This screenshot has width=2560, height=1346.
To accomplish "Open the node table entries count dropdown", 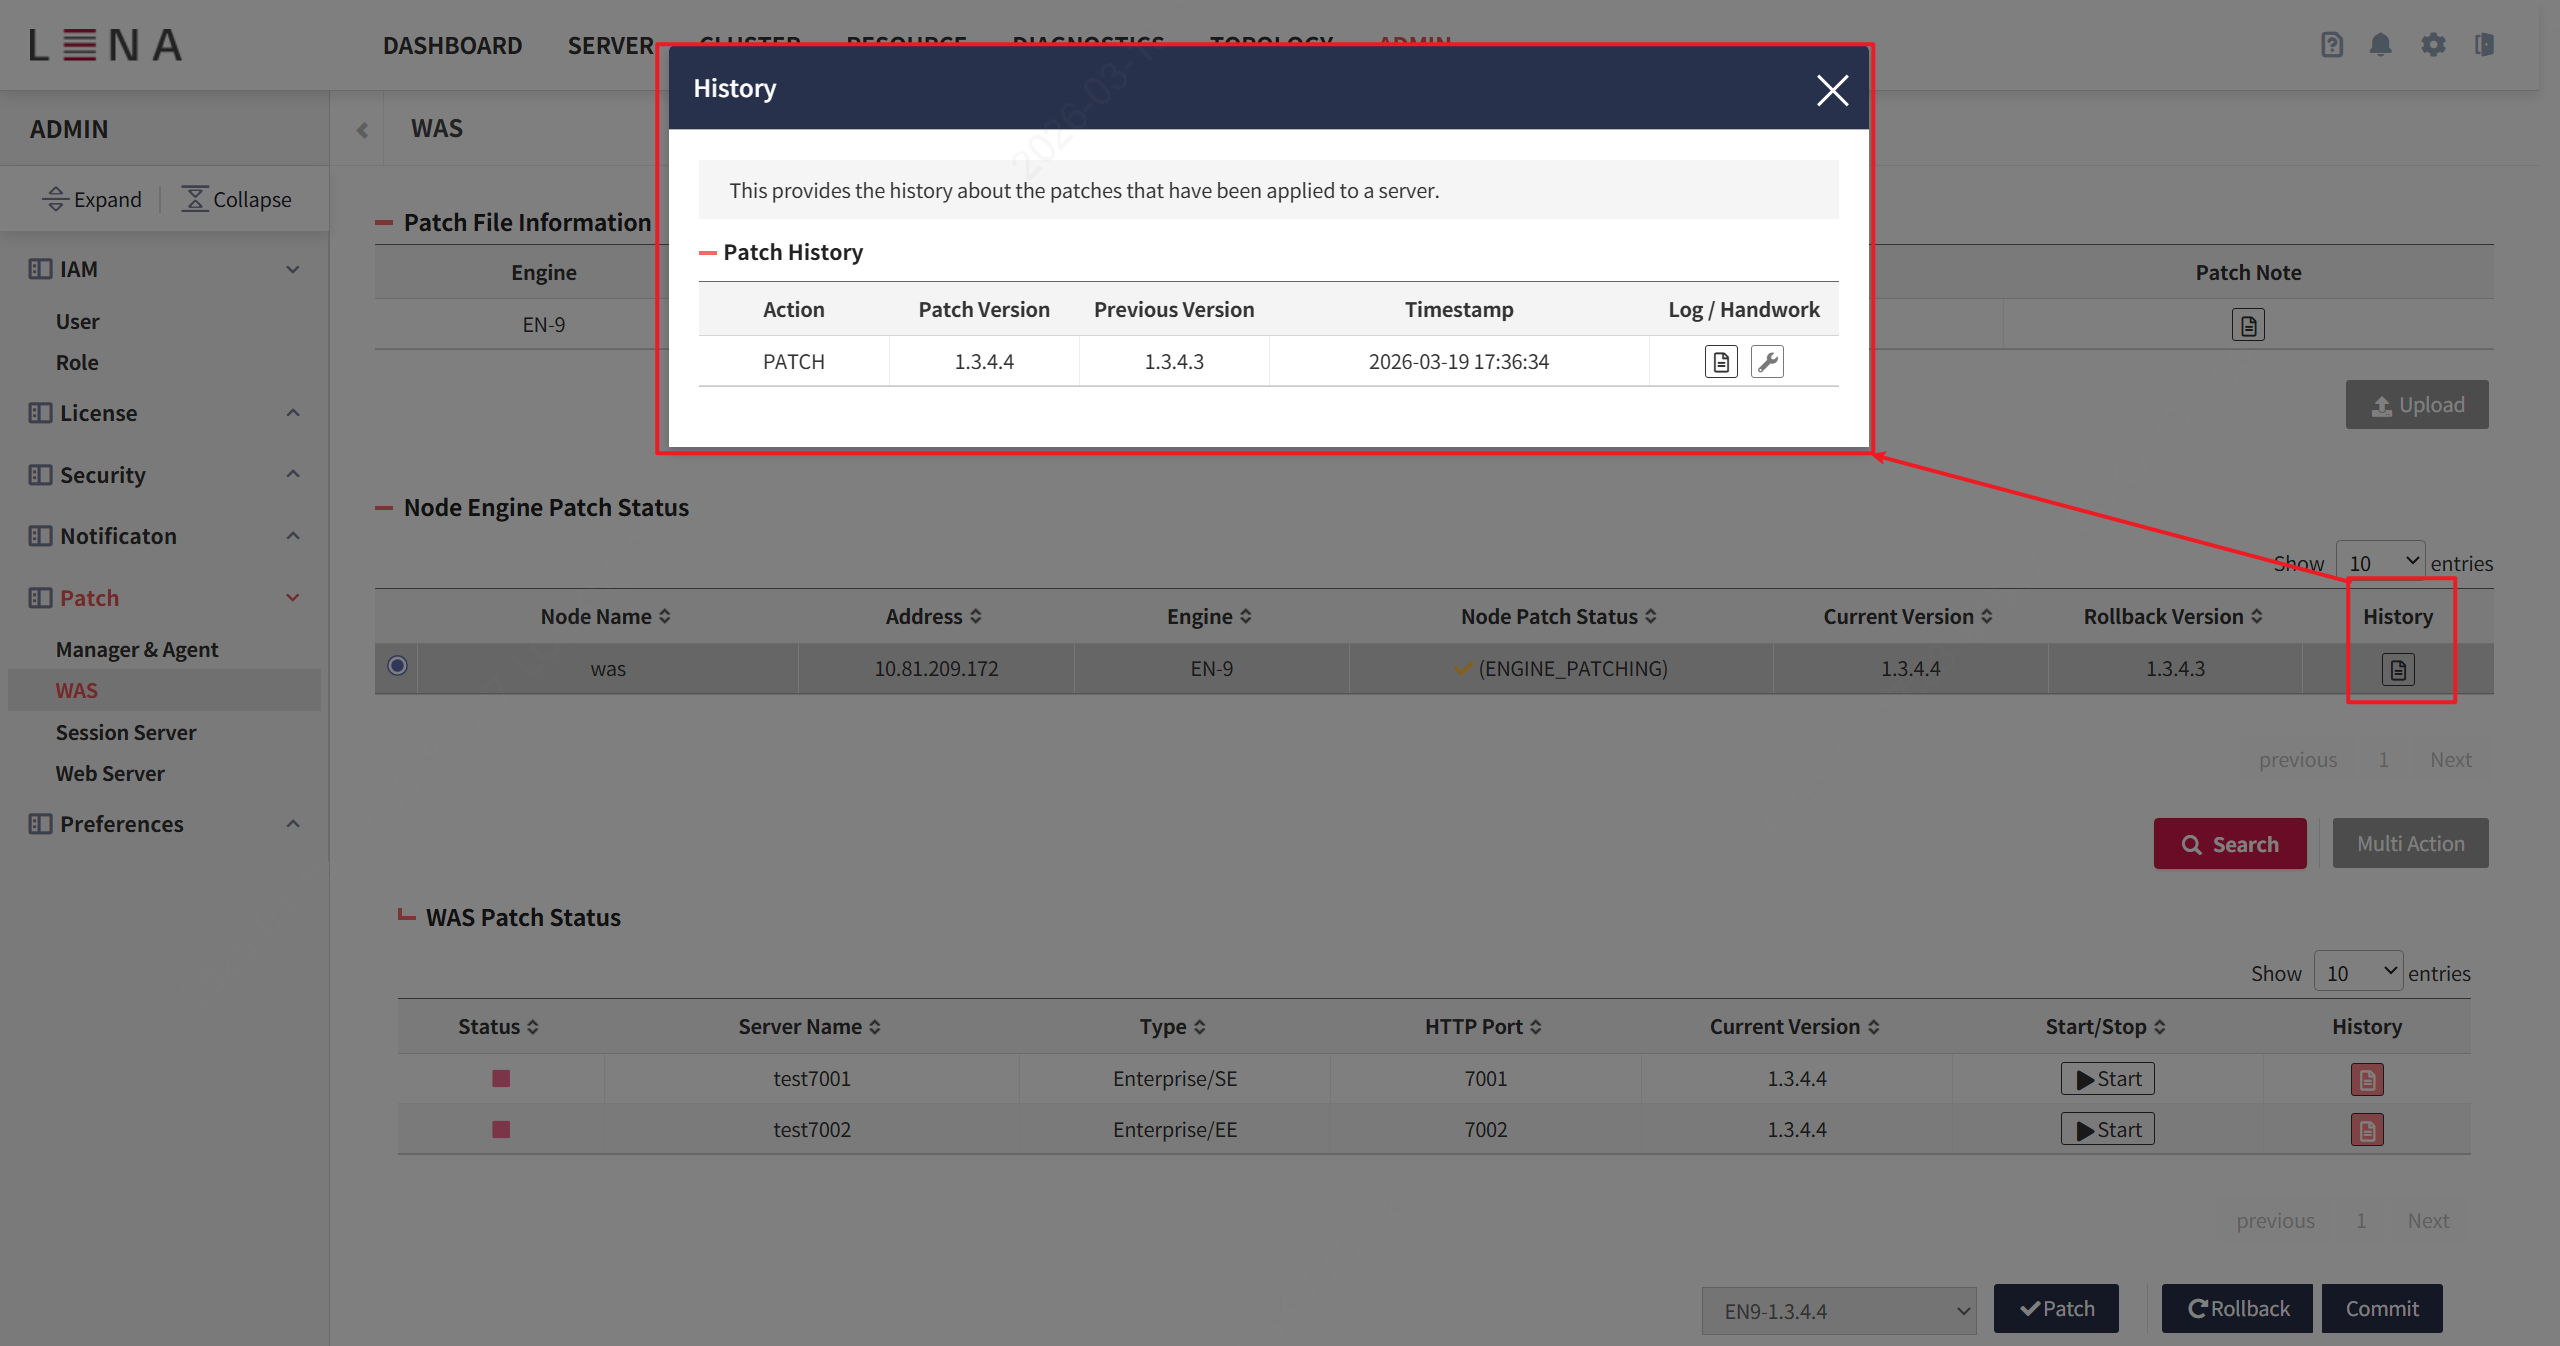I will click(2380, 563).
